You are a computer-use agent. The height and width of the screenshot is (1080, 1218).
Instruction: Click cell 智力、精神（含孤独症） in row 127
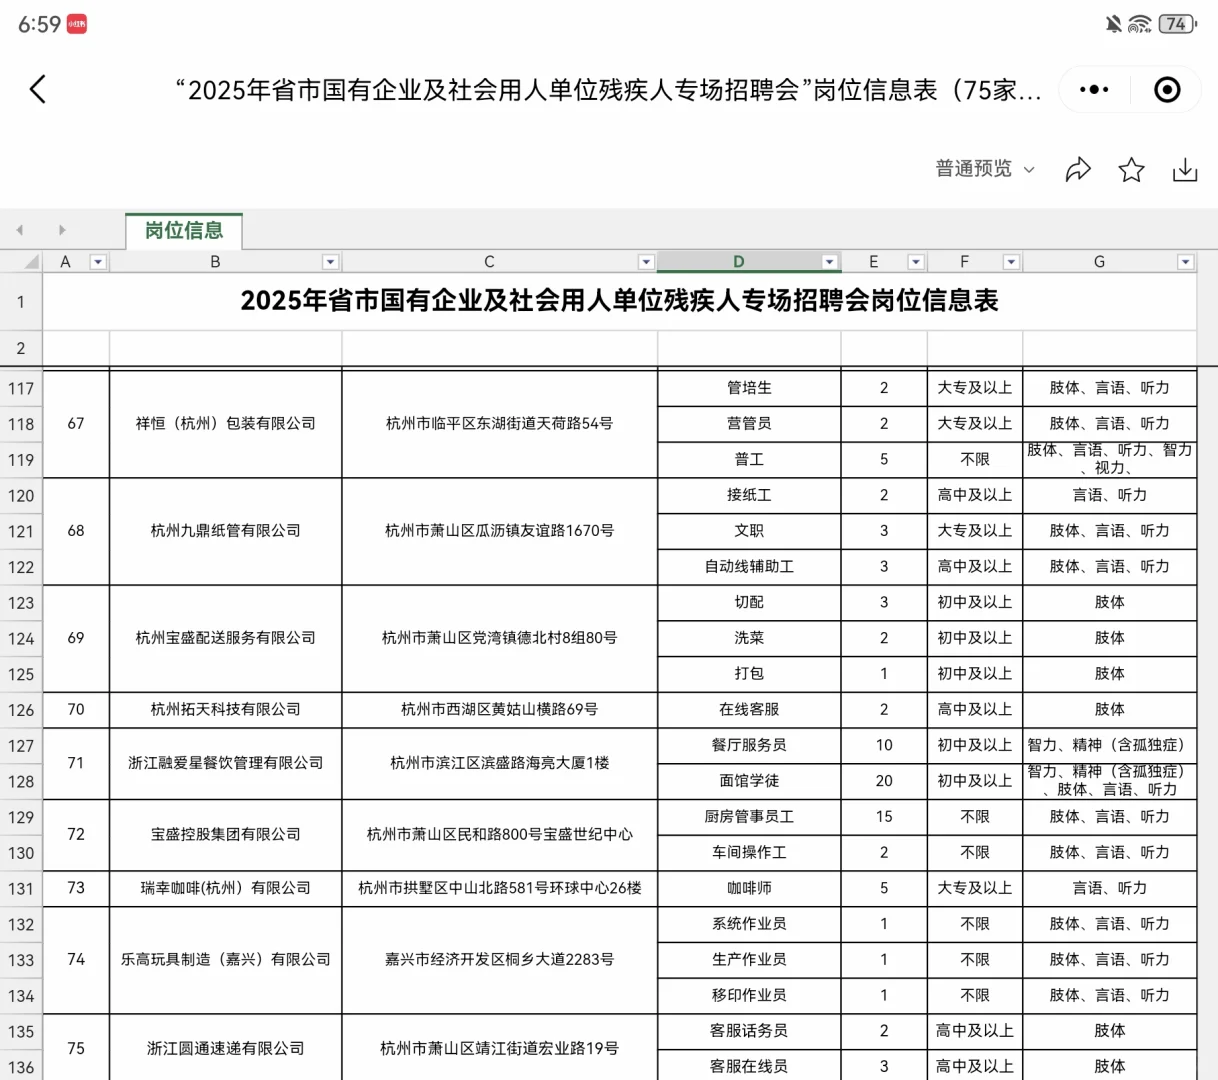(1109, 745)
